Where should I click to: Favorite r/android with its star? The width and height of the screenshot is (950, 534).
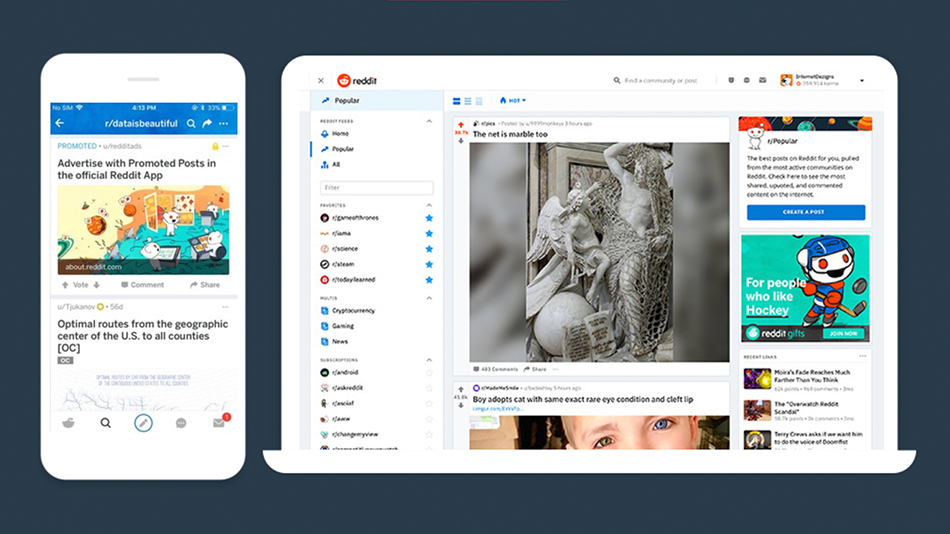click(429, 373)
